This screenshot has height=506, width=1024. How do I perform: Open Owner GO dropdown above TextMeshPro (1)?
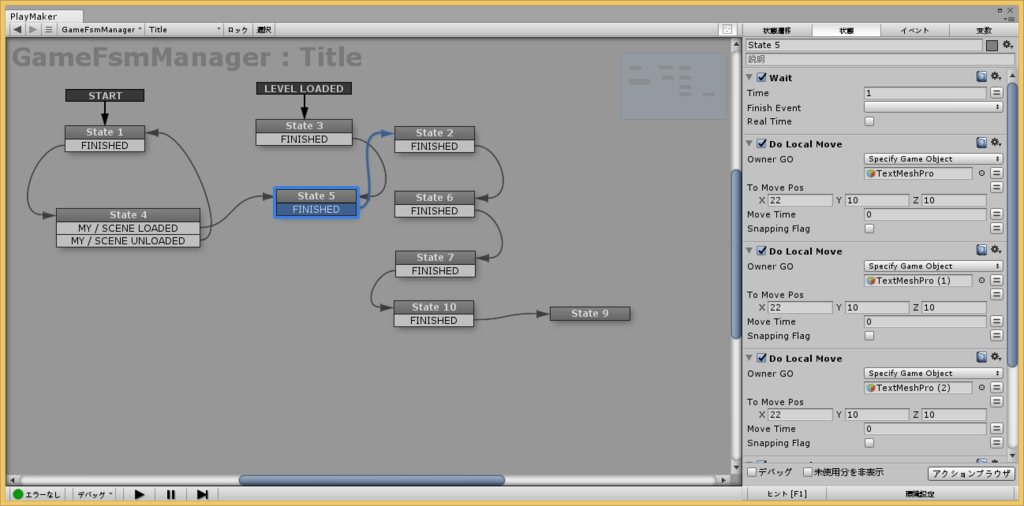pyautogui.click(x=933, y=266)
